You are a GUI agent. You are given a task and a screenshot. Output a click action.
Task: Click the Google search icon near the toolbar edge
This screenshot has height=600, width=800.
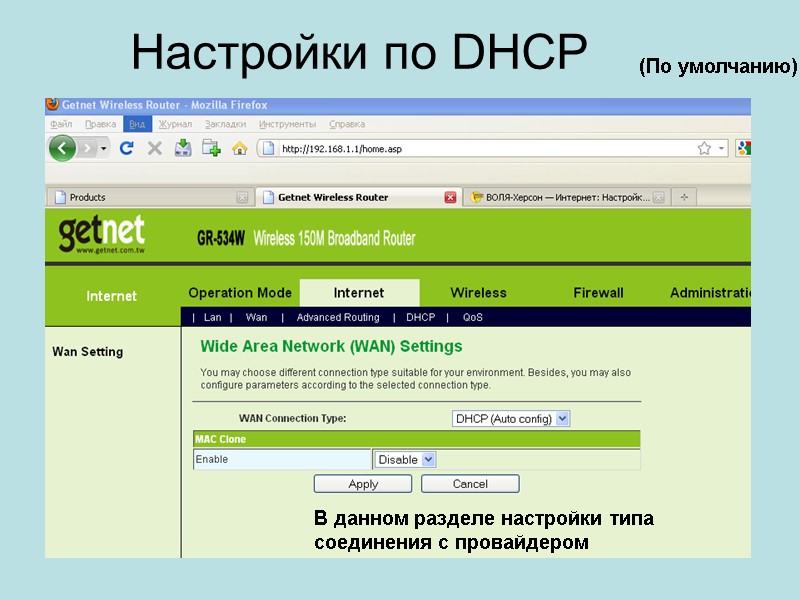744,147
